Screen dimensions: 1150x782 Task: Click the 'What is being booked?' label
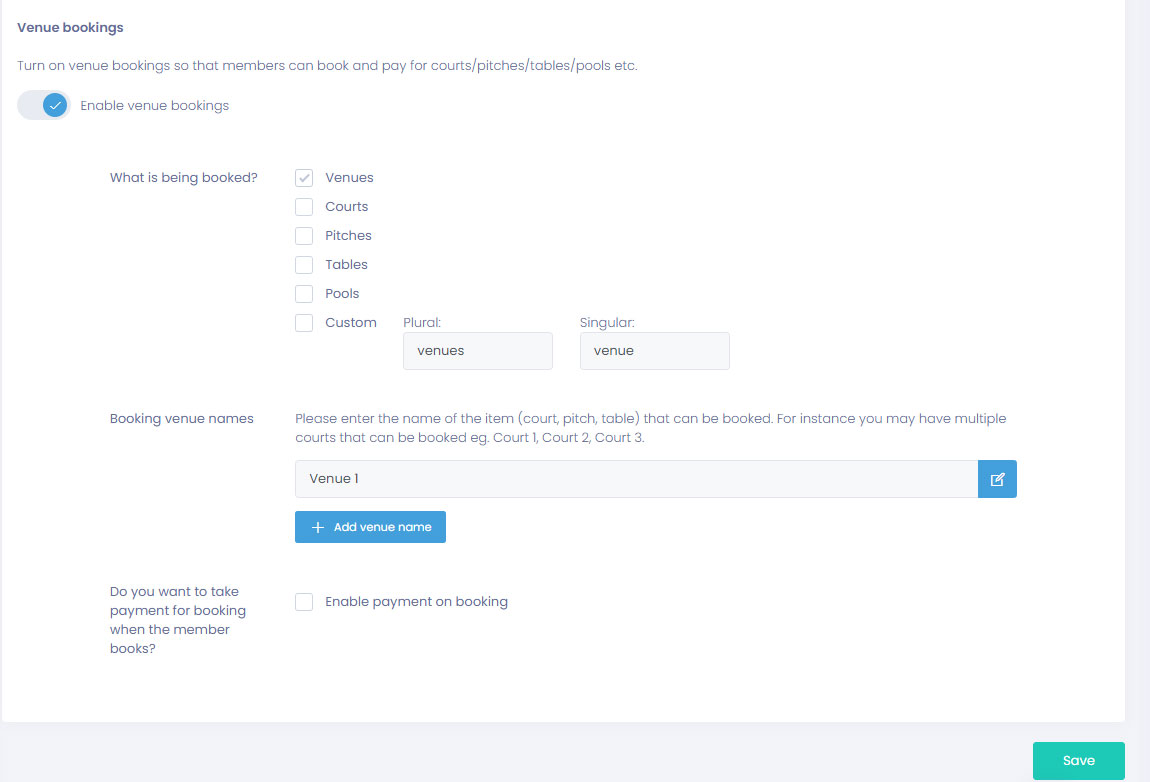coord(183,178)
